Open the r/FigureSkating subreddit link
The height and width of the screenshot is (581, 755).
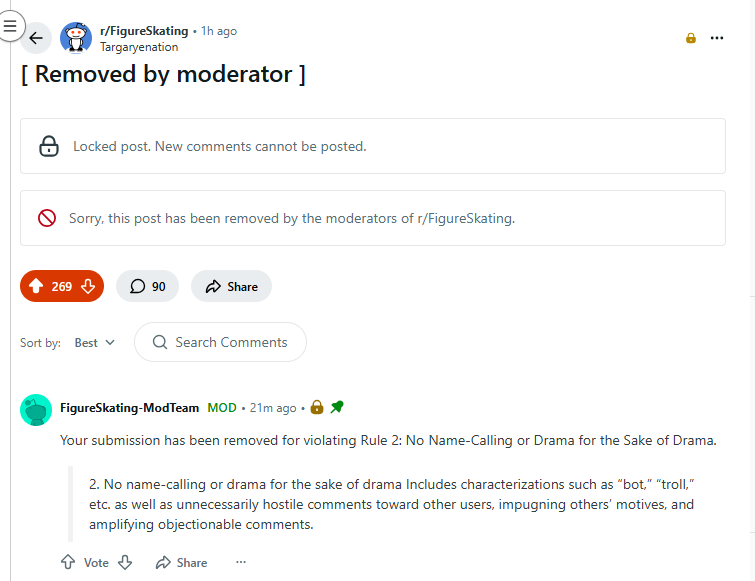144,31
